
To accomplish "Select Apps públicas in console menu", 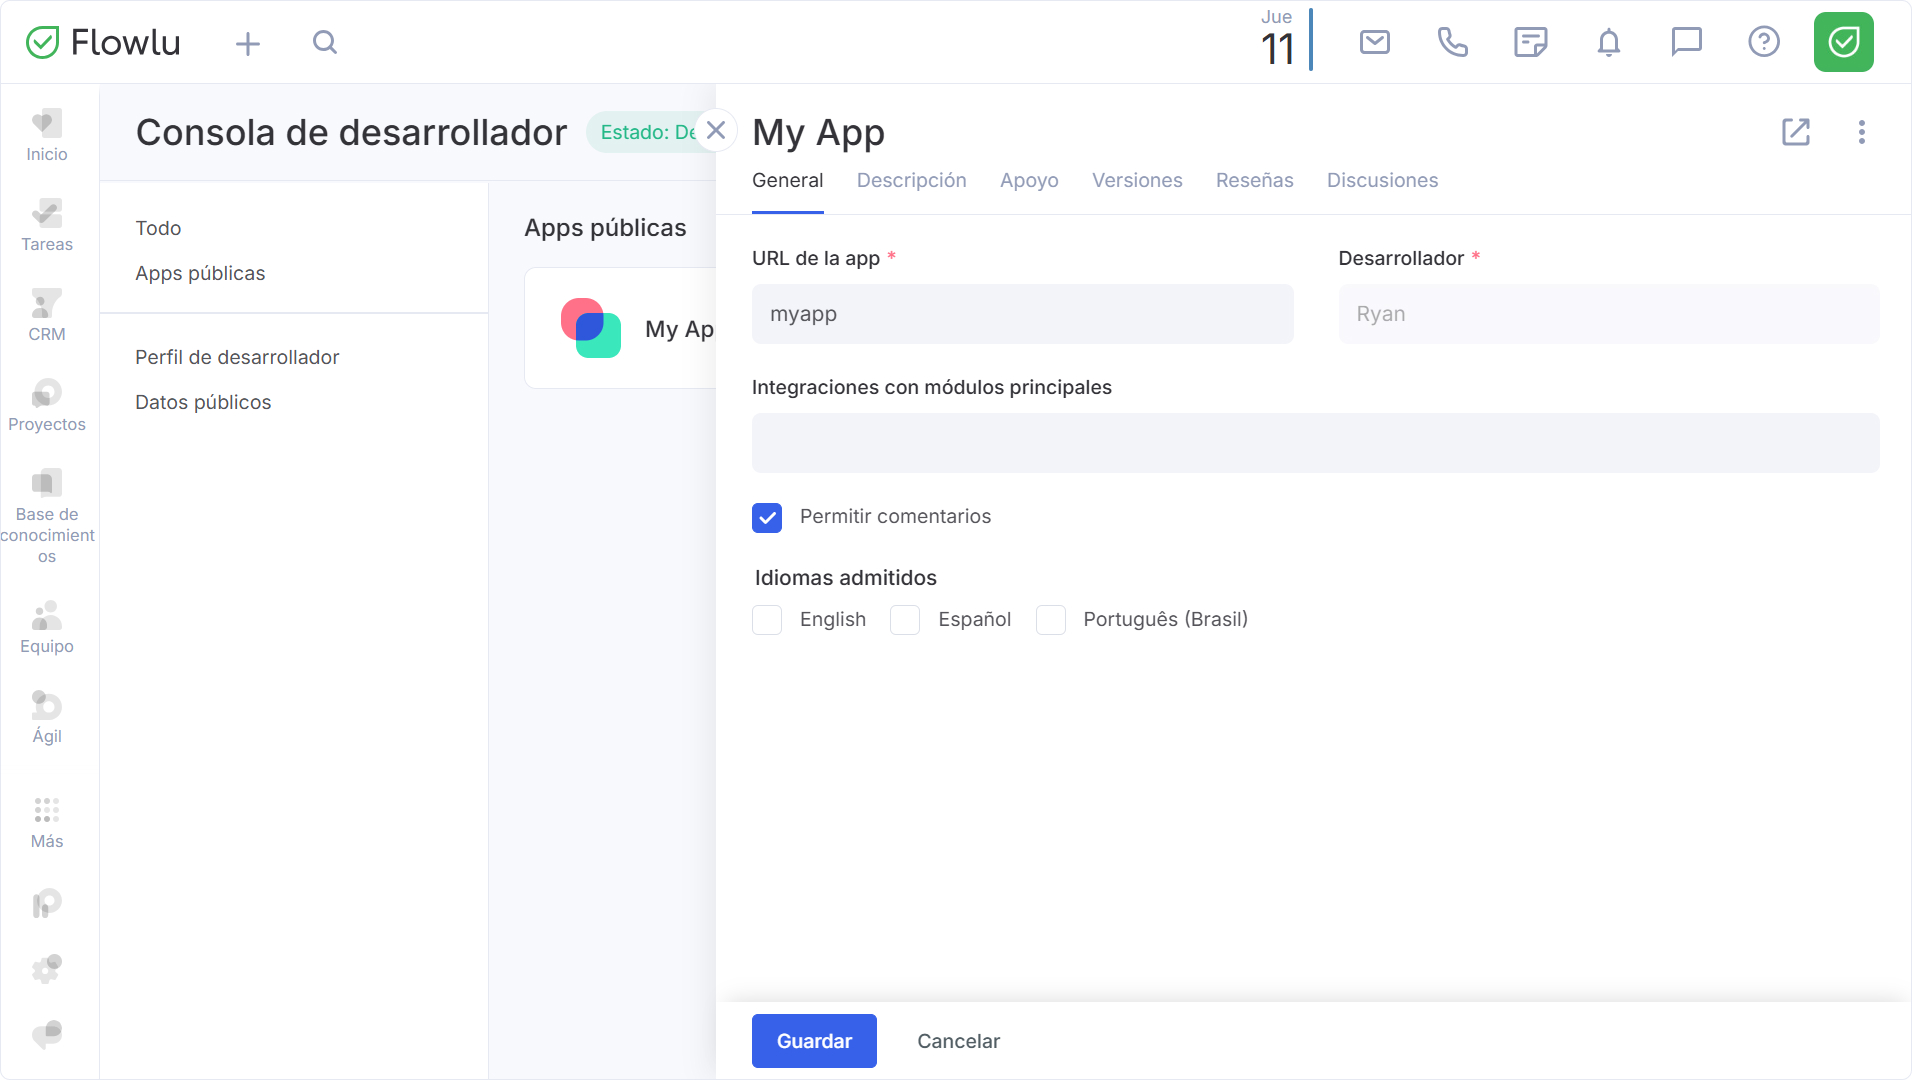I will pyautogui.click(x=200, y=273).
